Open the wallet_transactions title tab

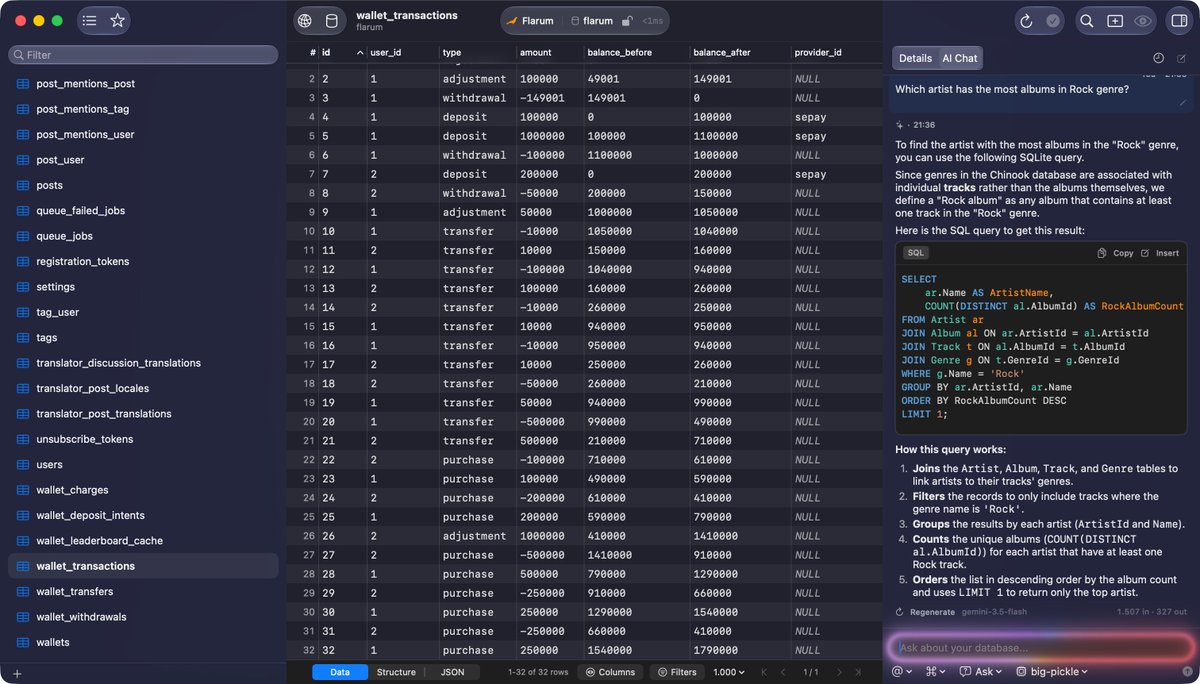(407, 16)
